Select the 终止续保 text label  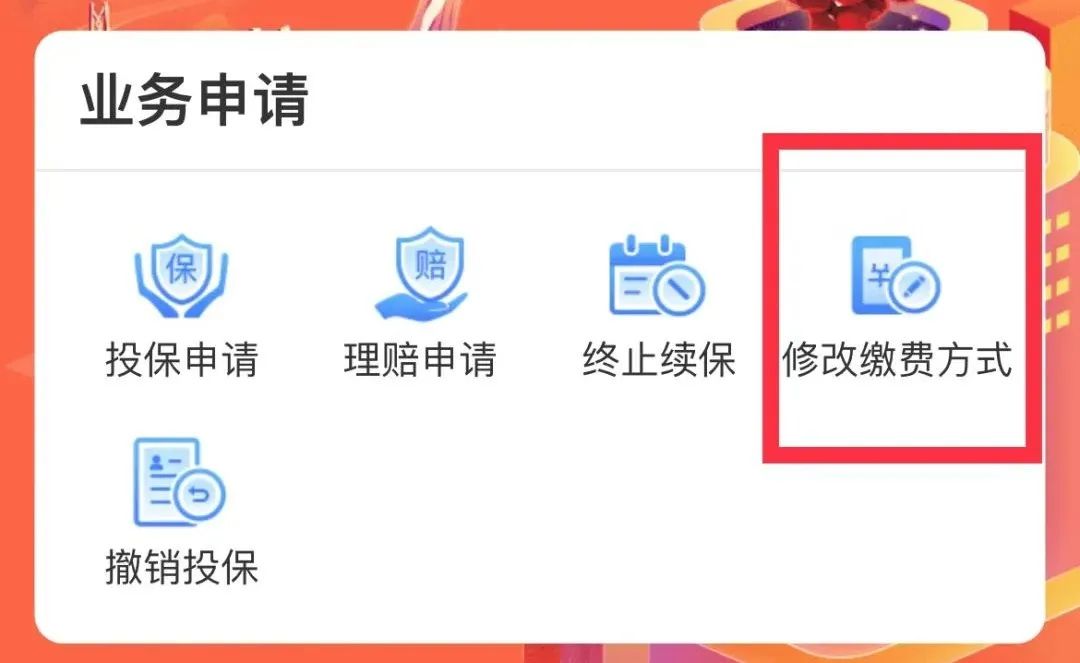pos(659,359)
